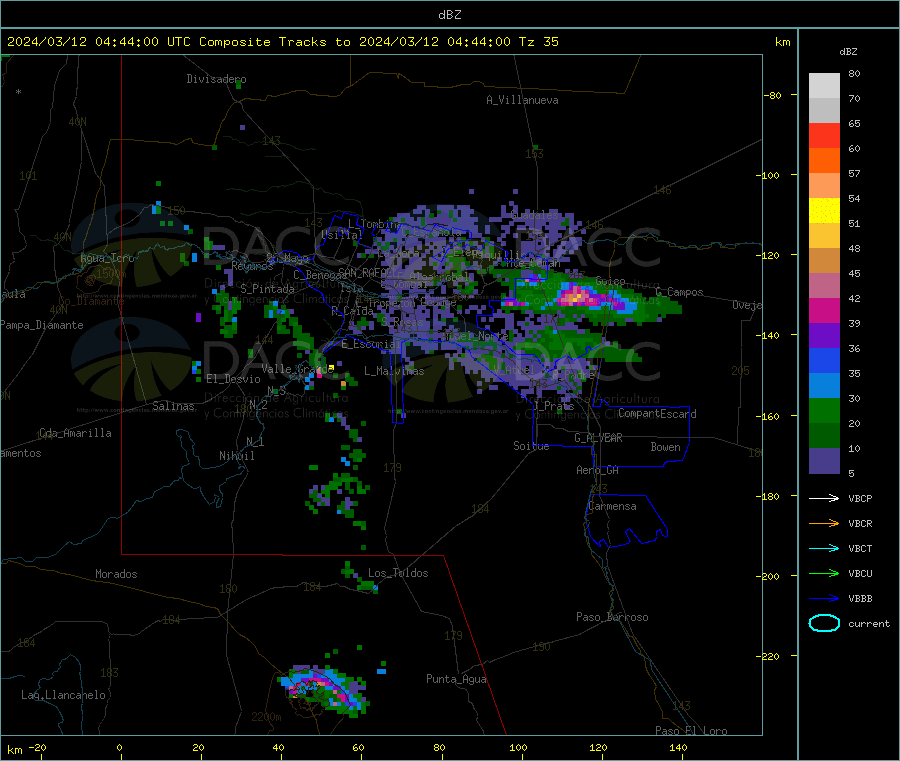The width and height of the screenshot is (900, 761).
Task: Click the 'A_Villanueva' map label
Action: [x=522, y=100]
